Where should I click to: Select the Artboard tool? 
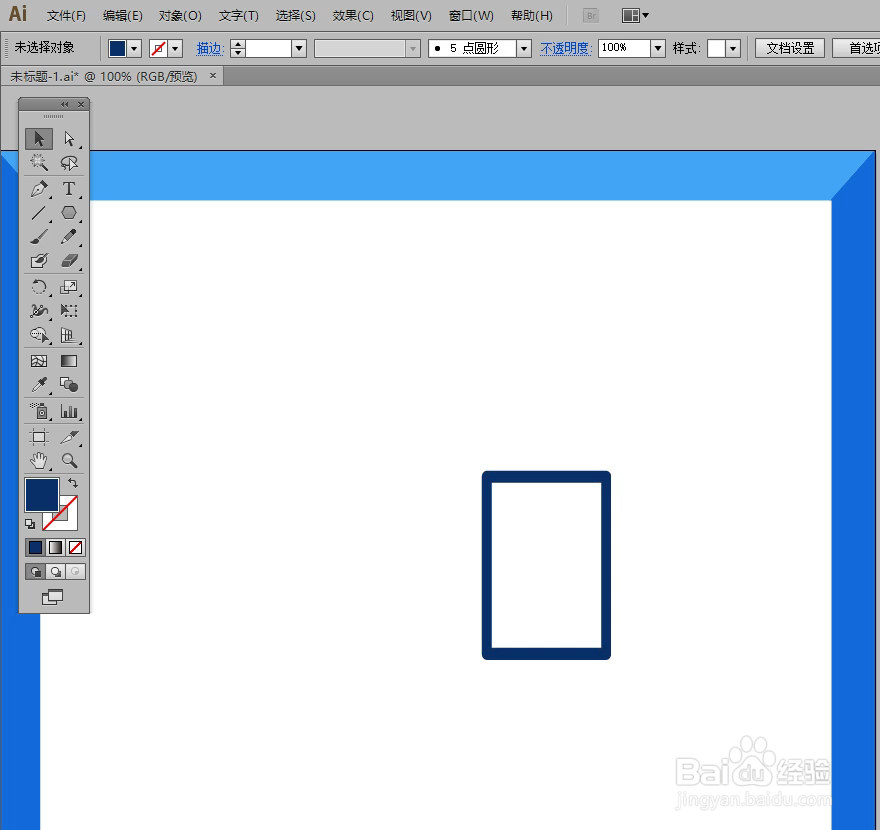pyautogui.click(x=39, y=437)
